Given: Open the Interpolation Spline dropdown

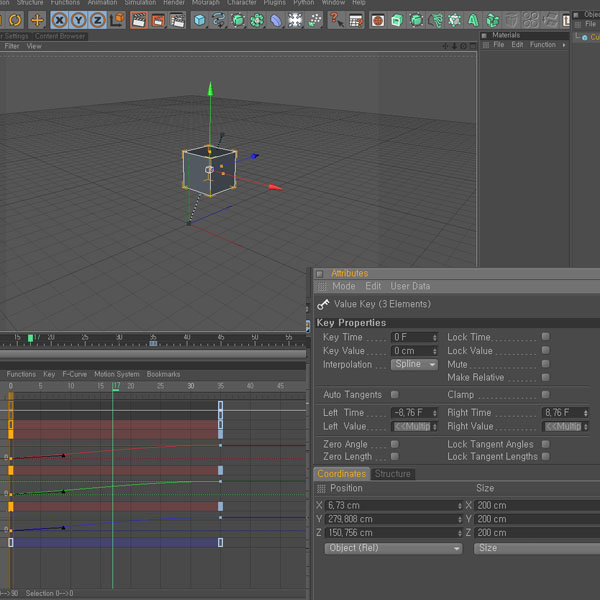Looking at the screenshot, I should [415, 365].
